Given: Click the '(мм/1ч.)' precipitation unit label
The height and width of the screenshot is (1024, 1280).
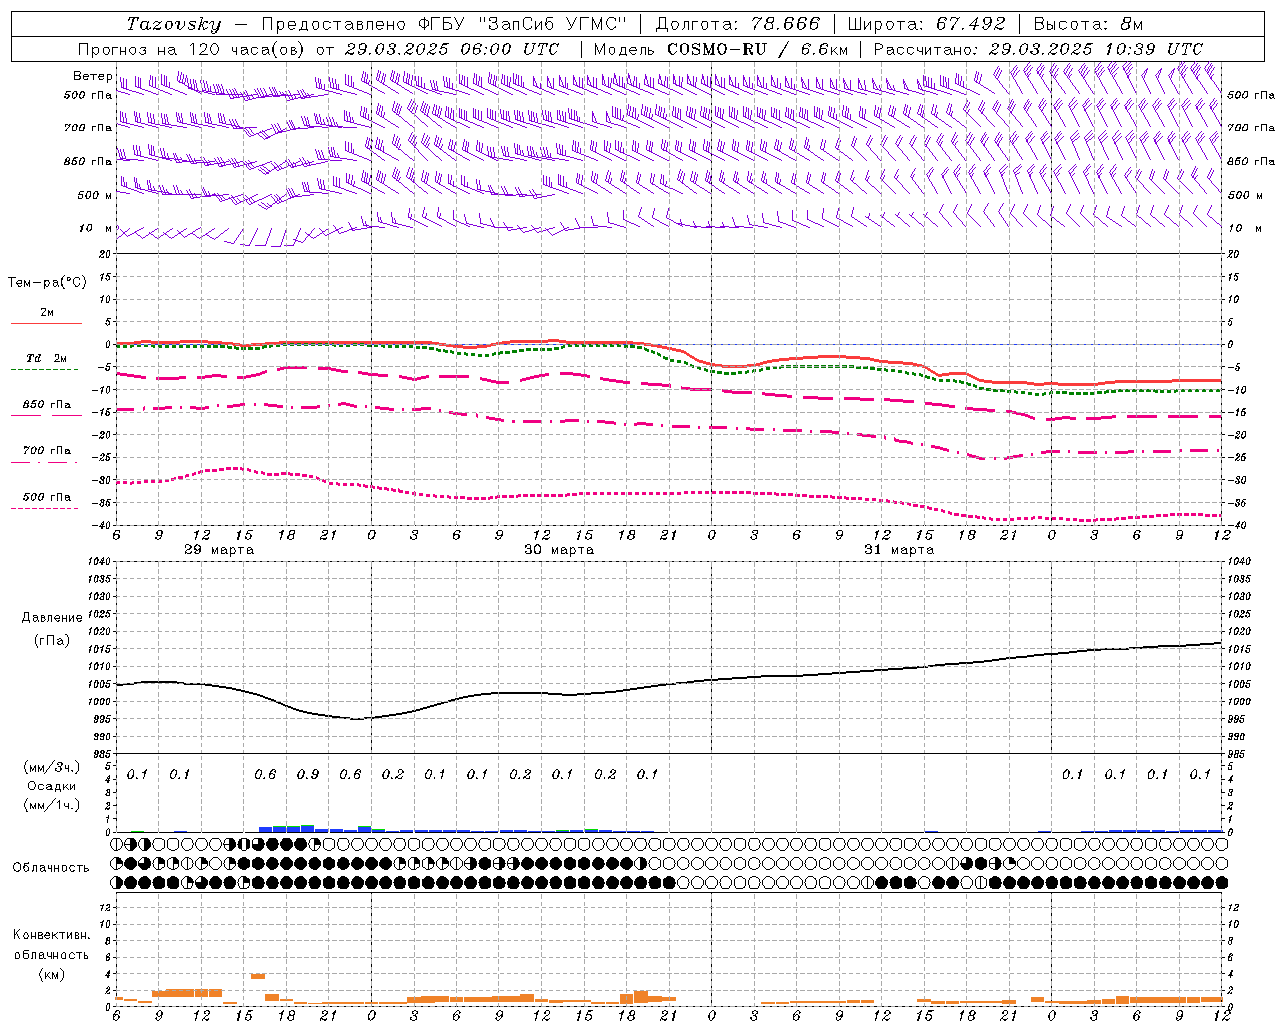Looking at the screenshot, I should click(x=52, y=805).
